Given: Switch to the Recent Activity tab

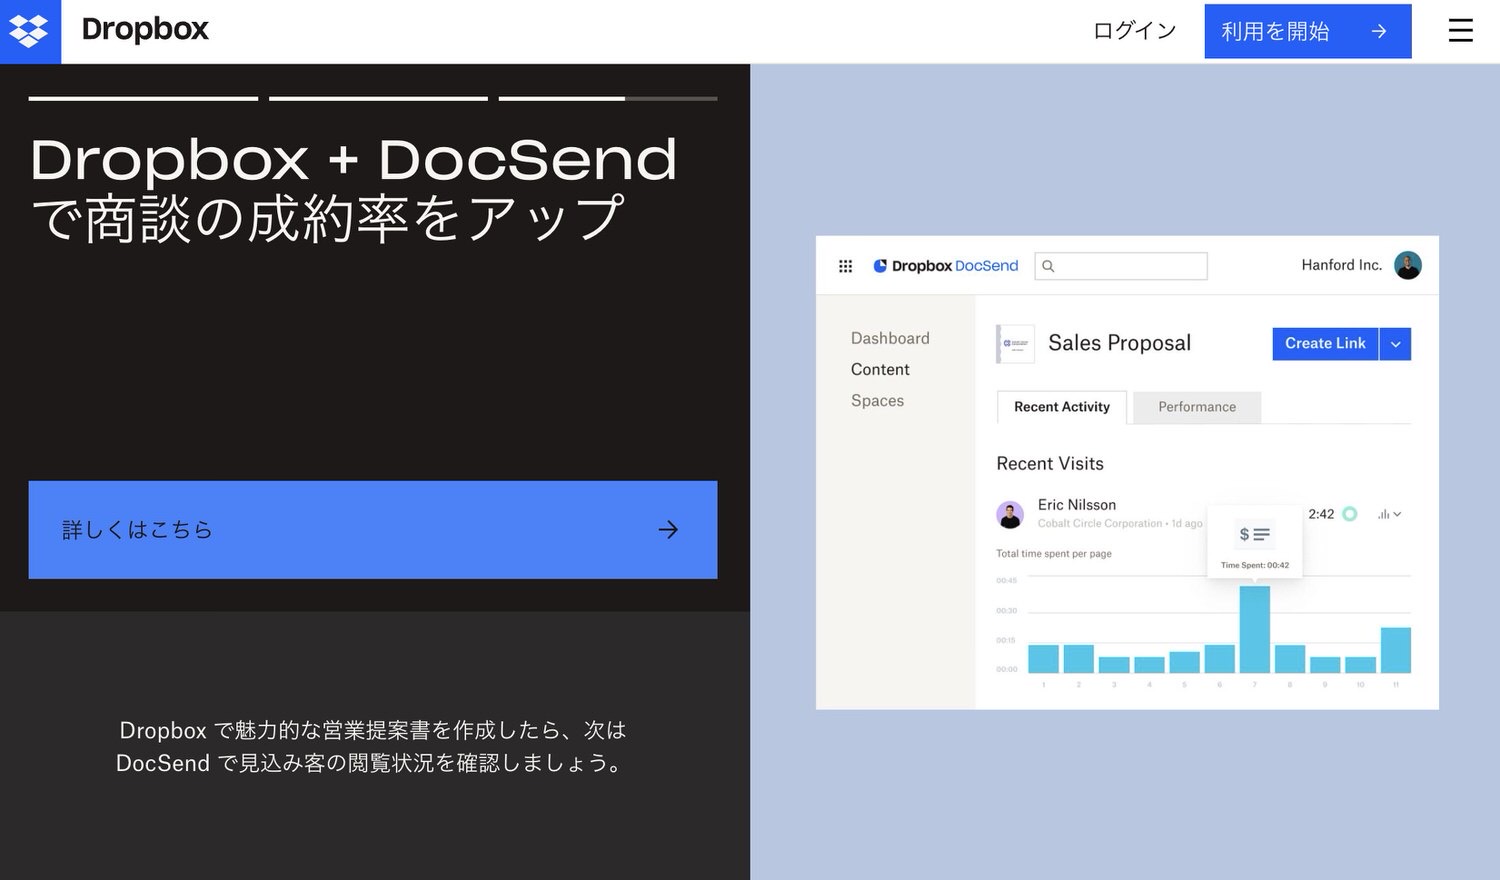Looking at the screenshot, I should [x=1062, y=407].
